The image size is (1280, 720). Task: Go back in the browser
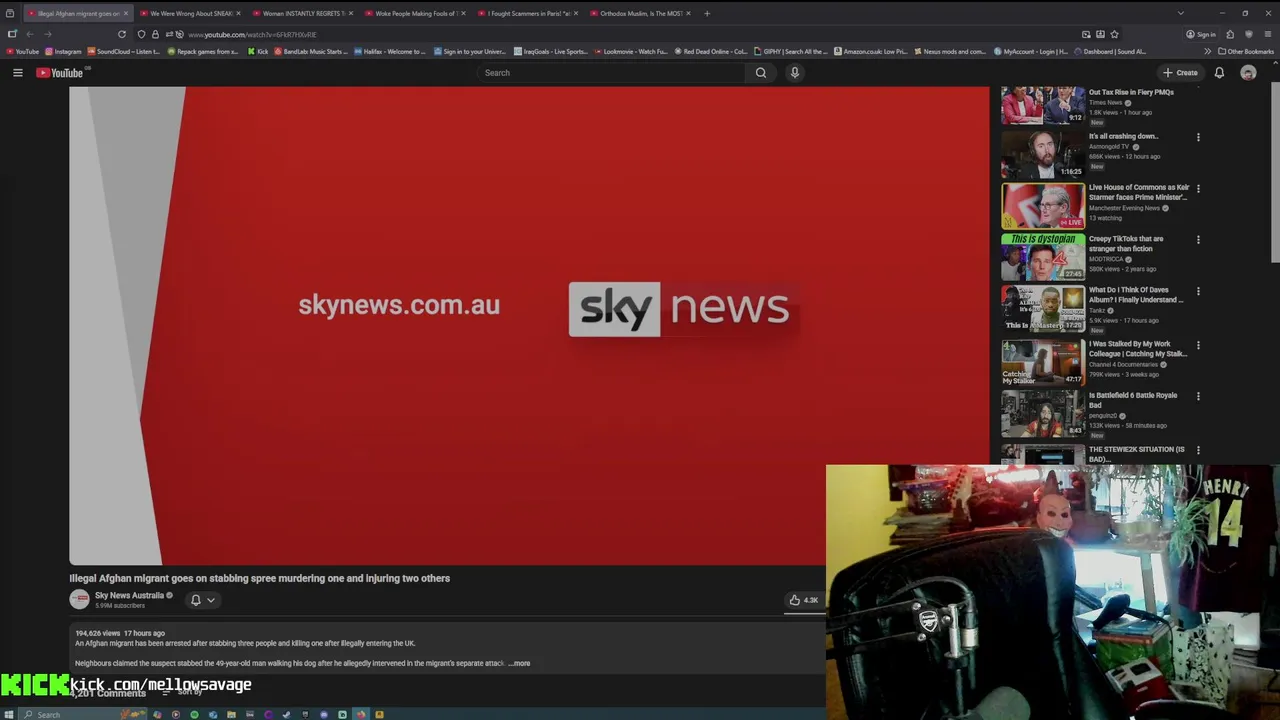tap(30, 34)
